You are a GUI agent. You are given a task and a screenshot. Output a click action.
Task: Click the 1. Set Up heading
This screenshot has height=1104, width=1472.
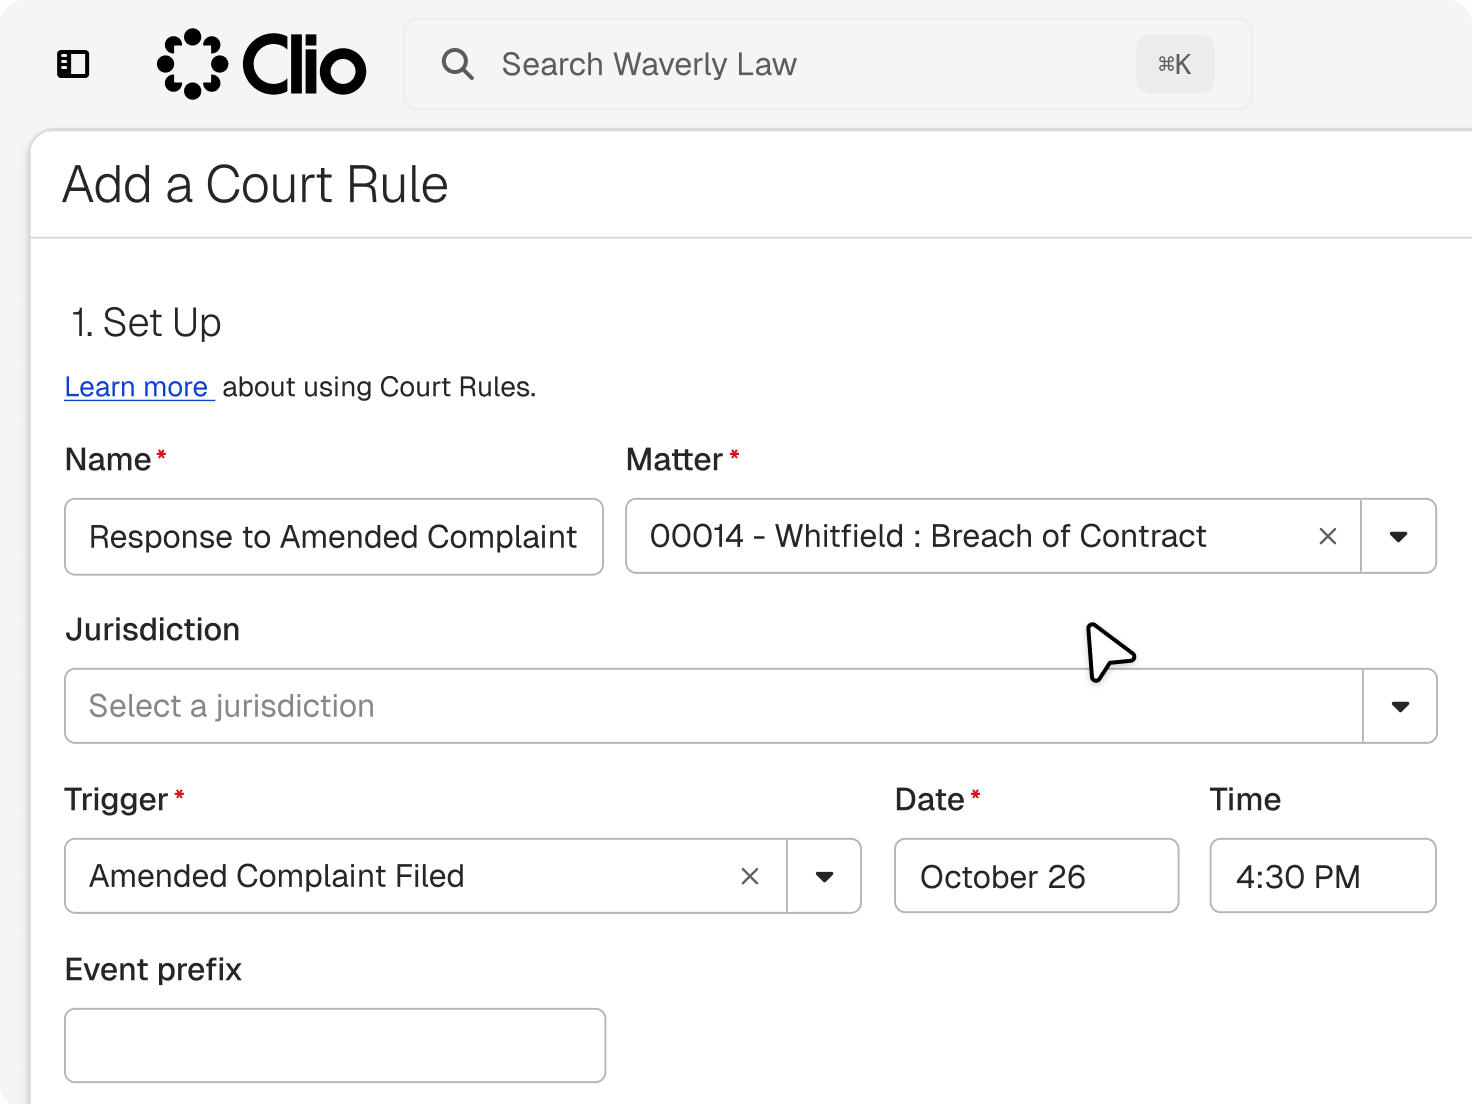pyautogui.click(x=146, y=323)
